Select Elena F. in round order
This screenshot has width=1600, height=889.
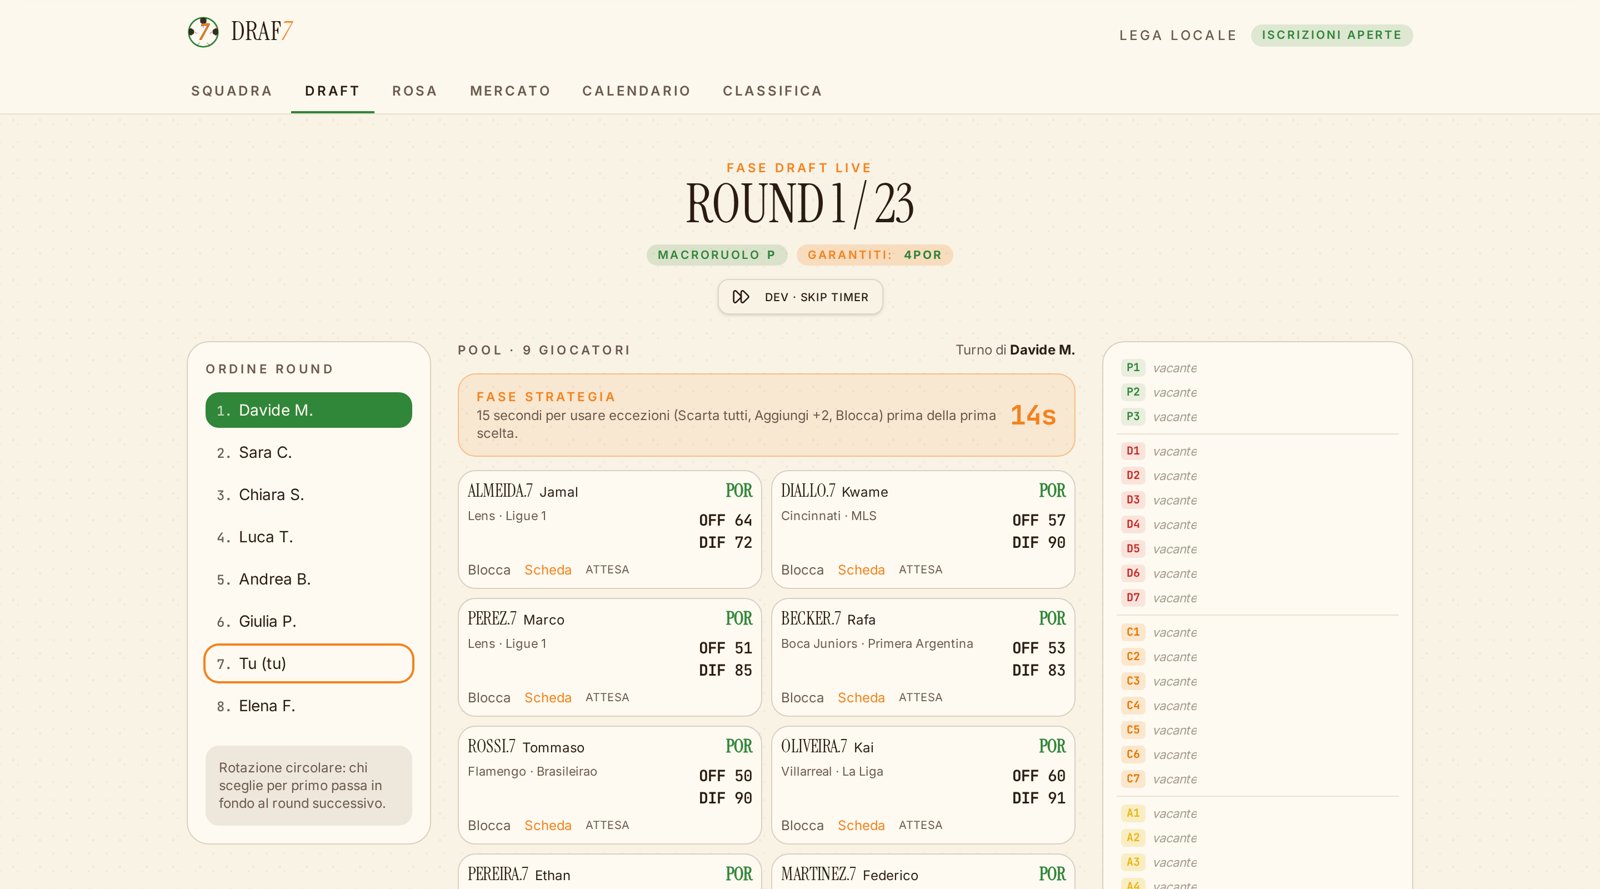pos(309,706)
